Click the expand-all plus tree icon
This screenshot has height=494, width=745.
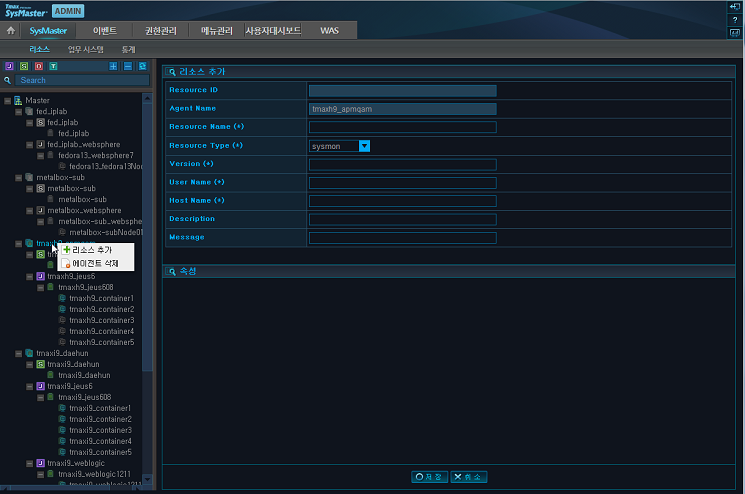pyautogui.click(x=113, y=66)
